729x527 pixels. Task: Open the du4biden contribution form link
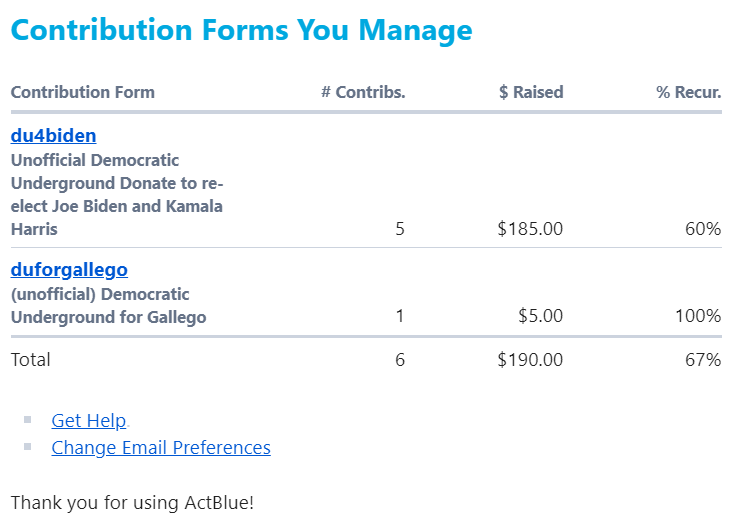click(53, 136)
